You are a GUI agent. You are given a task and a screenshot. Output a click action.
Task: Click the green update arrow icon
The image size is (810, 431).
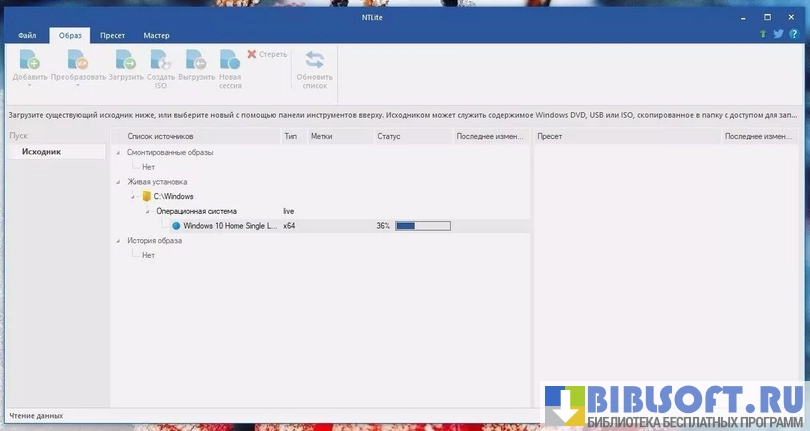click(763, 34)
